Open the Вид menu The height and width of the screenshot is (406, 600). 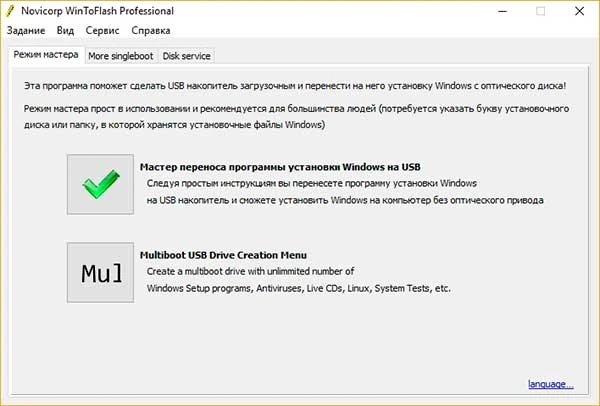tap(65, 31)
